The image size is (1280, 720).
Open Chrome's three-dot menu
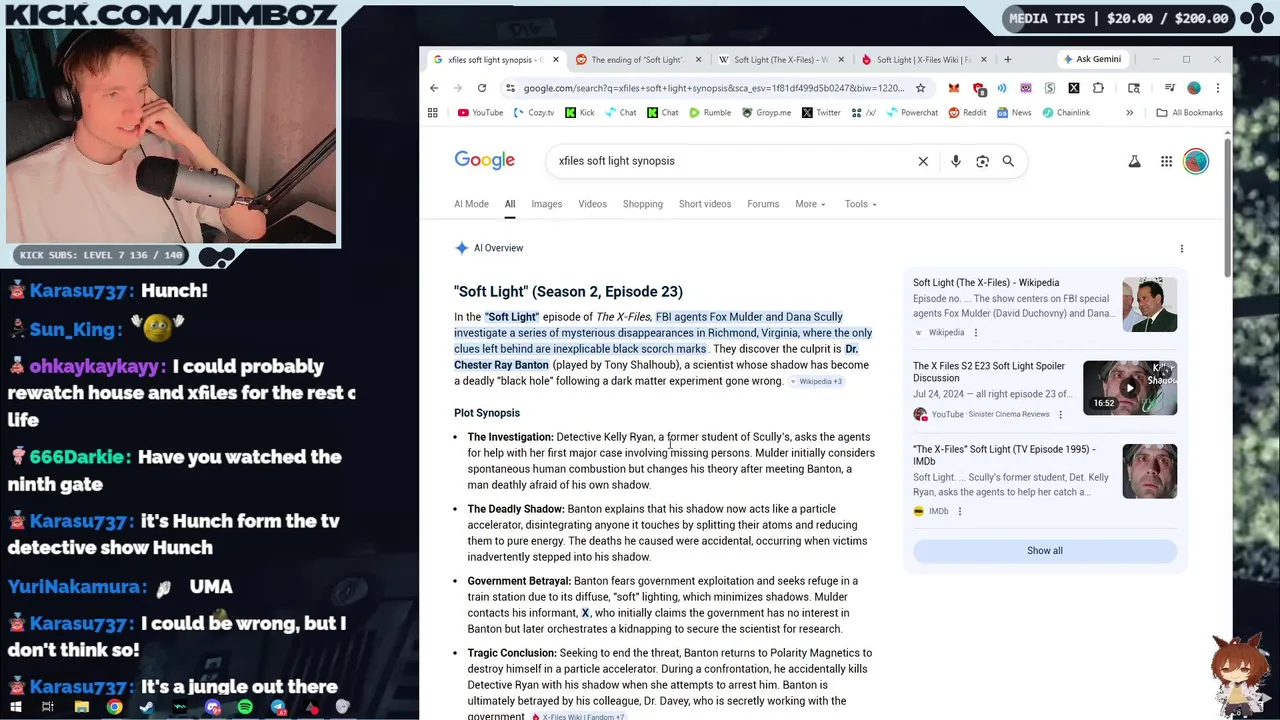point(1217,88)
